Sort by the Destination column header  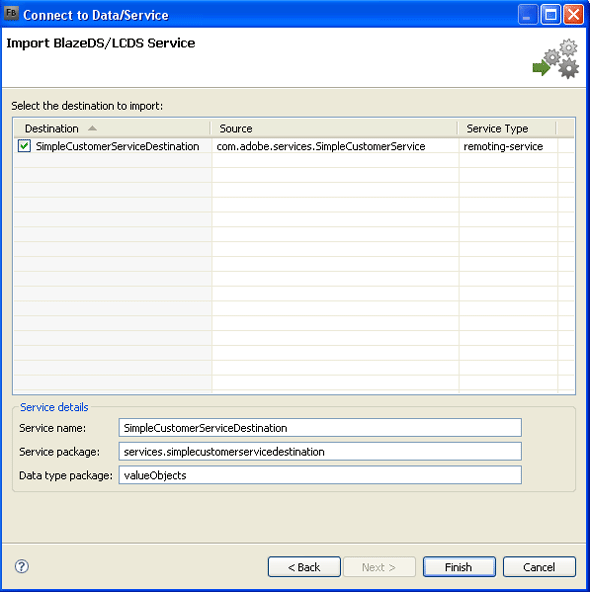tap(112, 128)
